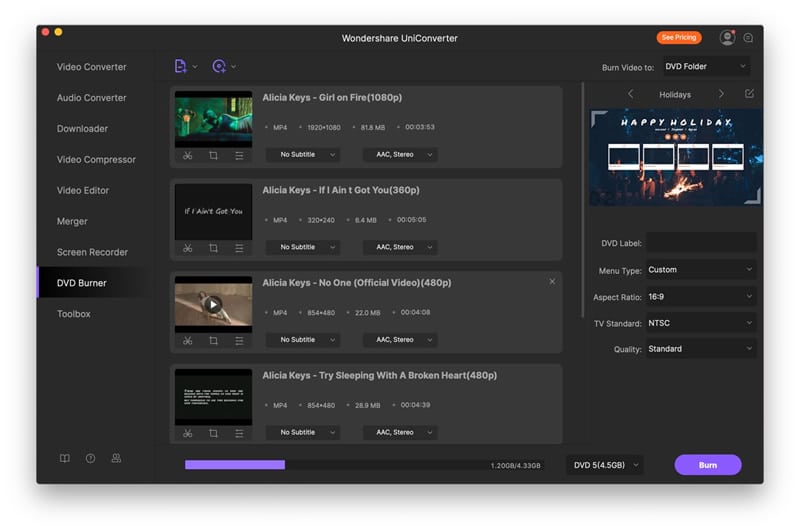Open subtitle dropdown for If I Ain't Got You
800x532 pixels.
point(303,247)
